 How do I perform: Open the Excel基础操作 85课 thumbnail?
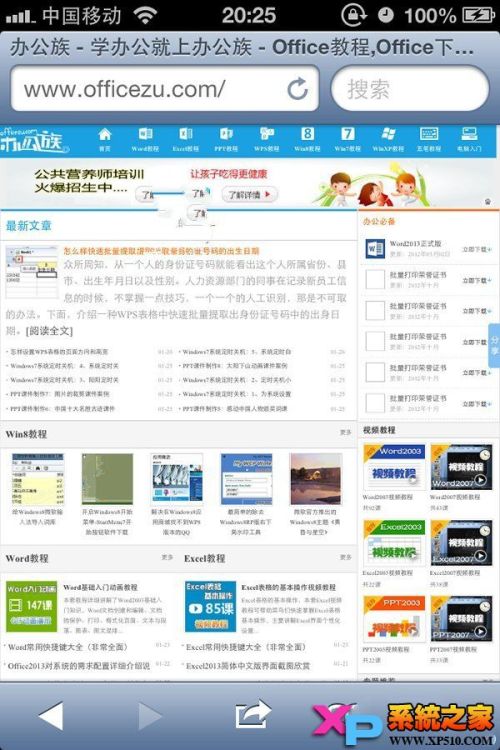(x=211, y=606)
